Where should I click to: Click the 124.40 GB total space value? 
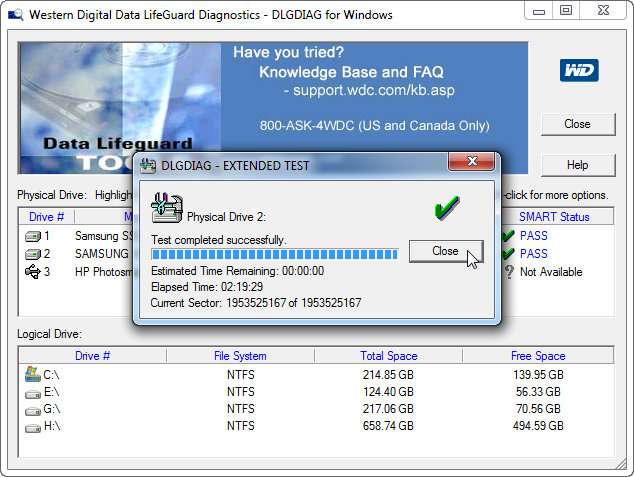388,392
